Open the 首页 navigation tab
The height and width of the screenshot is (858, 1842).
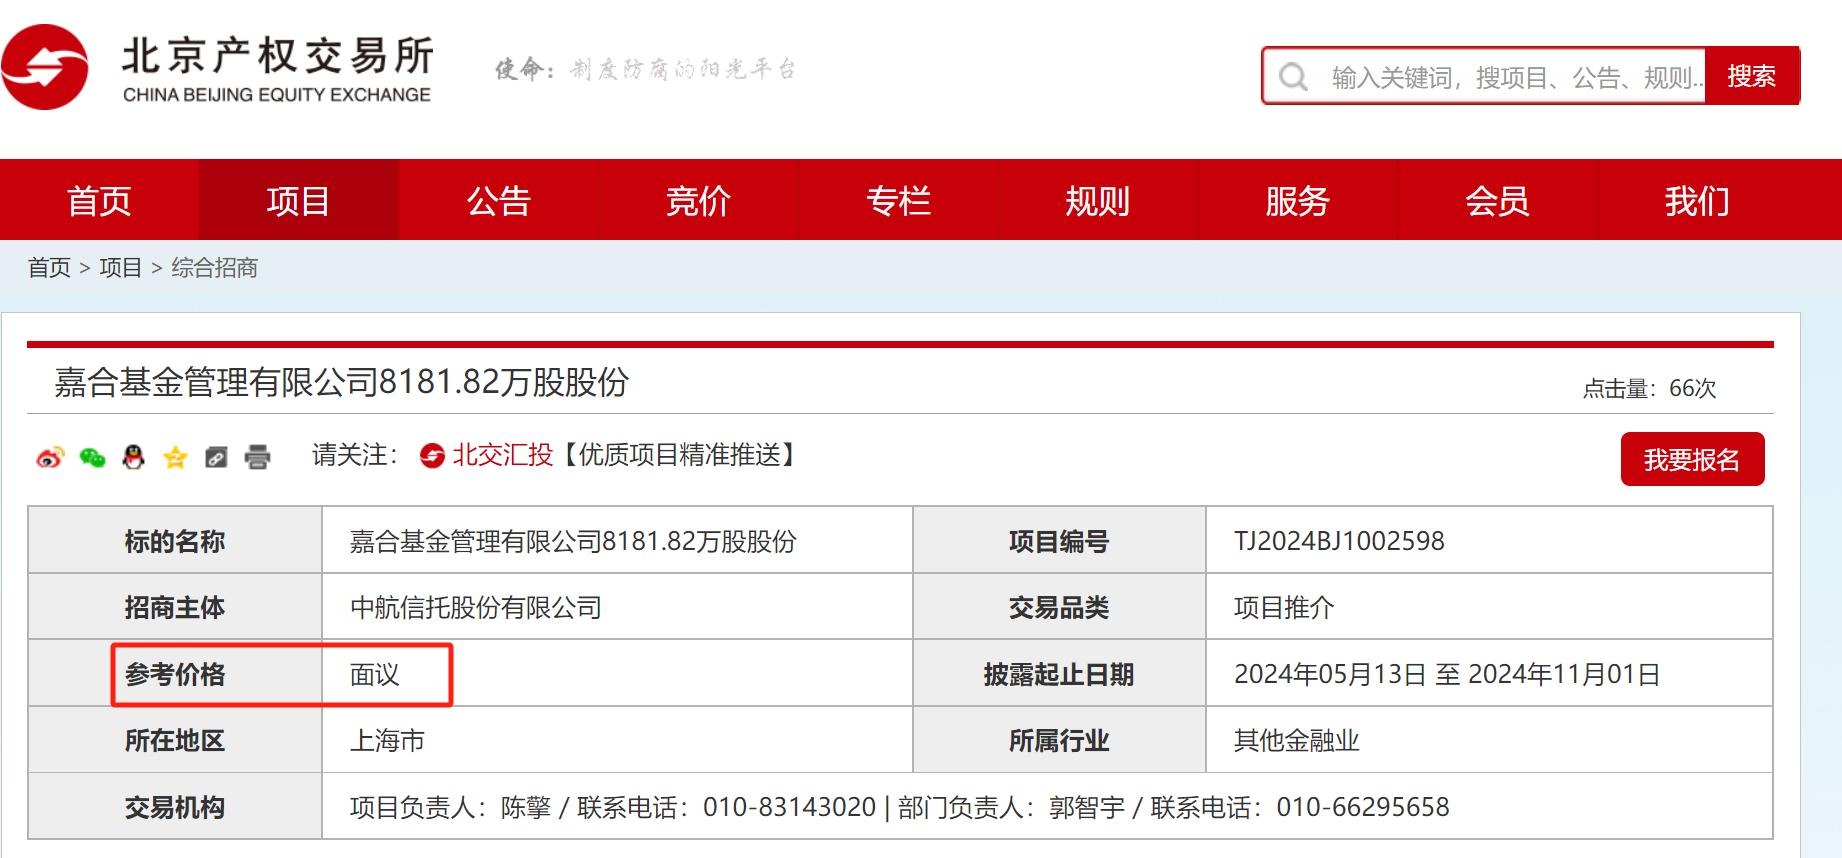(x=99, y=200)
